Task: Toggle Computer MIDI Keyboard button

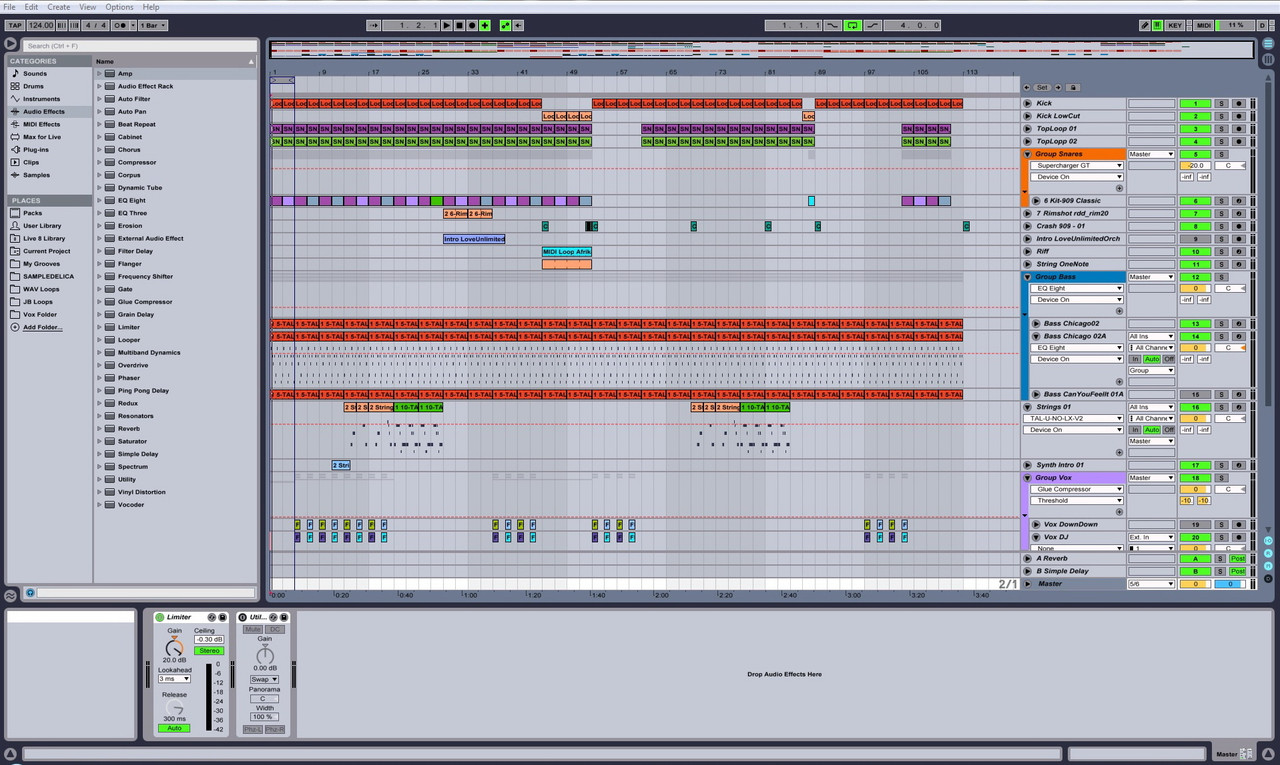Action: (1157, 25)
